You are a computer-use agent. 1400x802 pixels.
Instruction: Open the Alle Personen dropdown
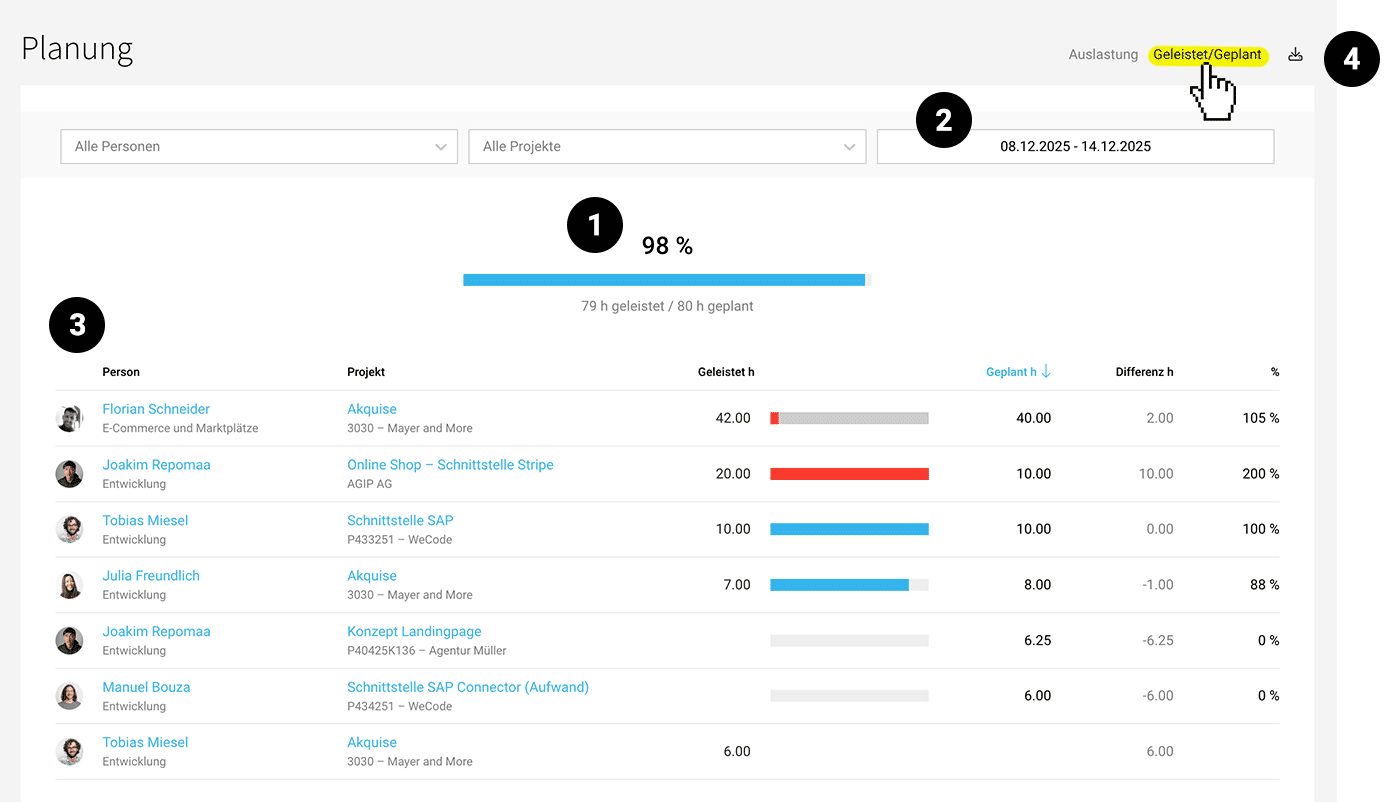pos(259,147)
